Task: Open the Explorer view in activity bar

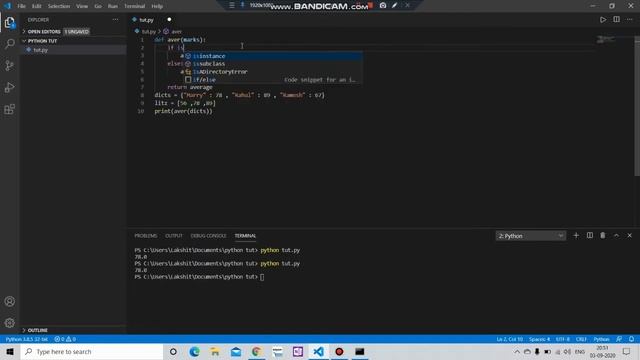Action: coord(9,22)
